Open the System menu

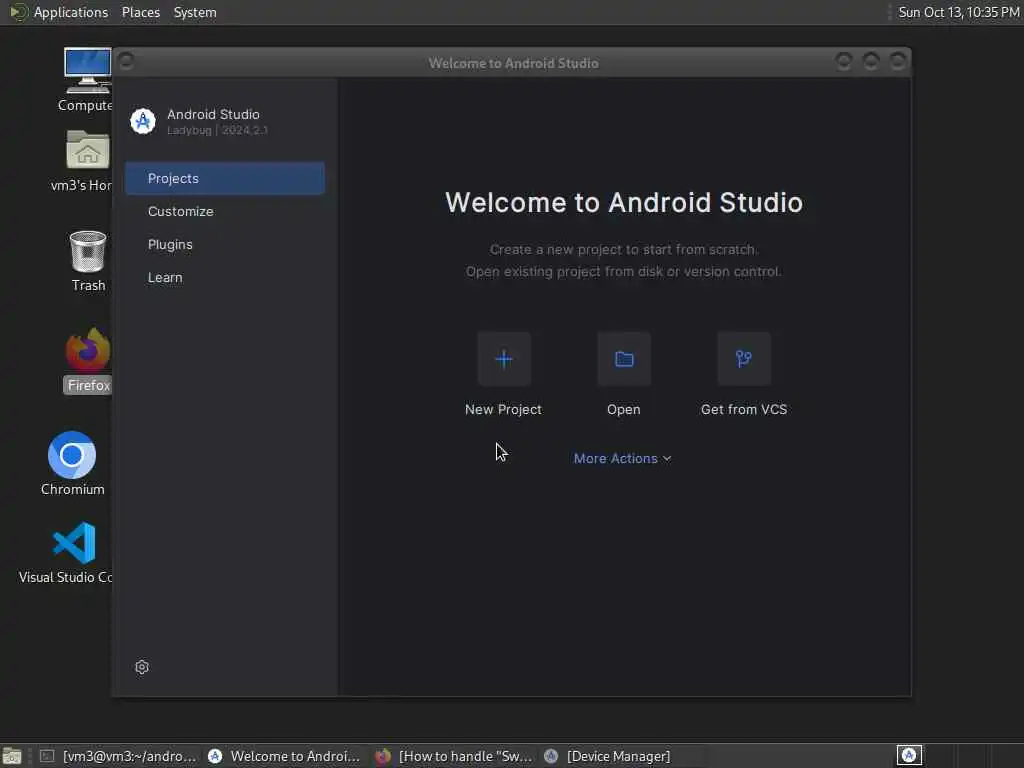195,12
